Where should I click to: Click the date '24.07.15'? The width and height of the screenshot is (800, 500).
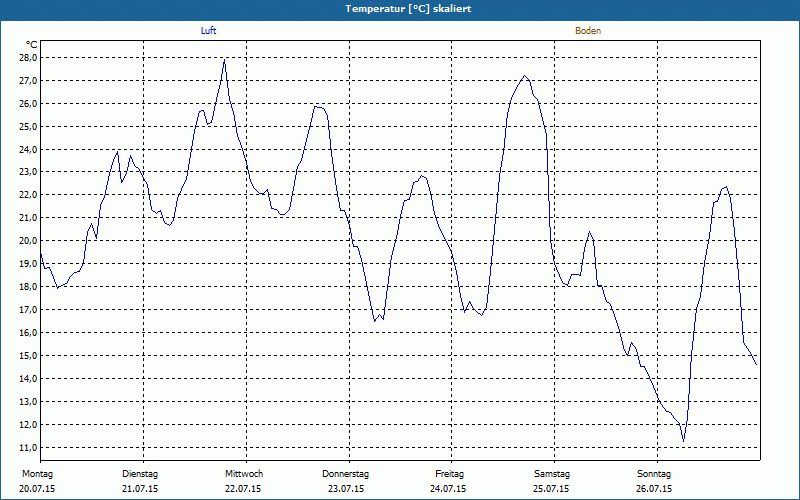point(448,489)
